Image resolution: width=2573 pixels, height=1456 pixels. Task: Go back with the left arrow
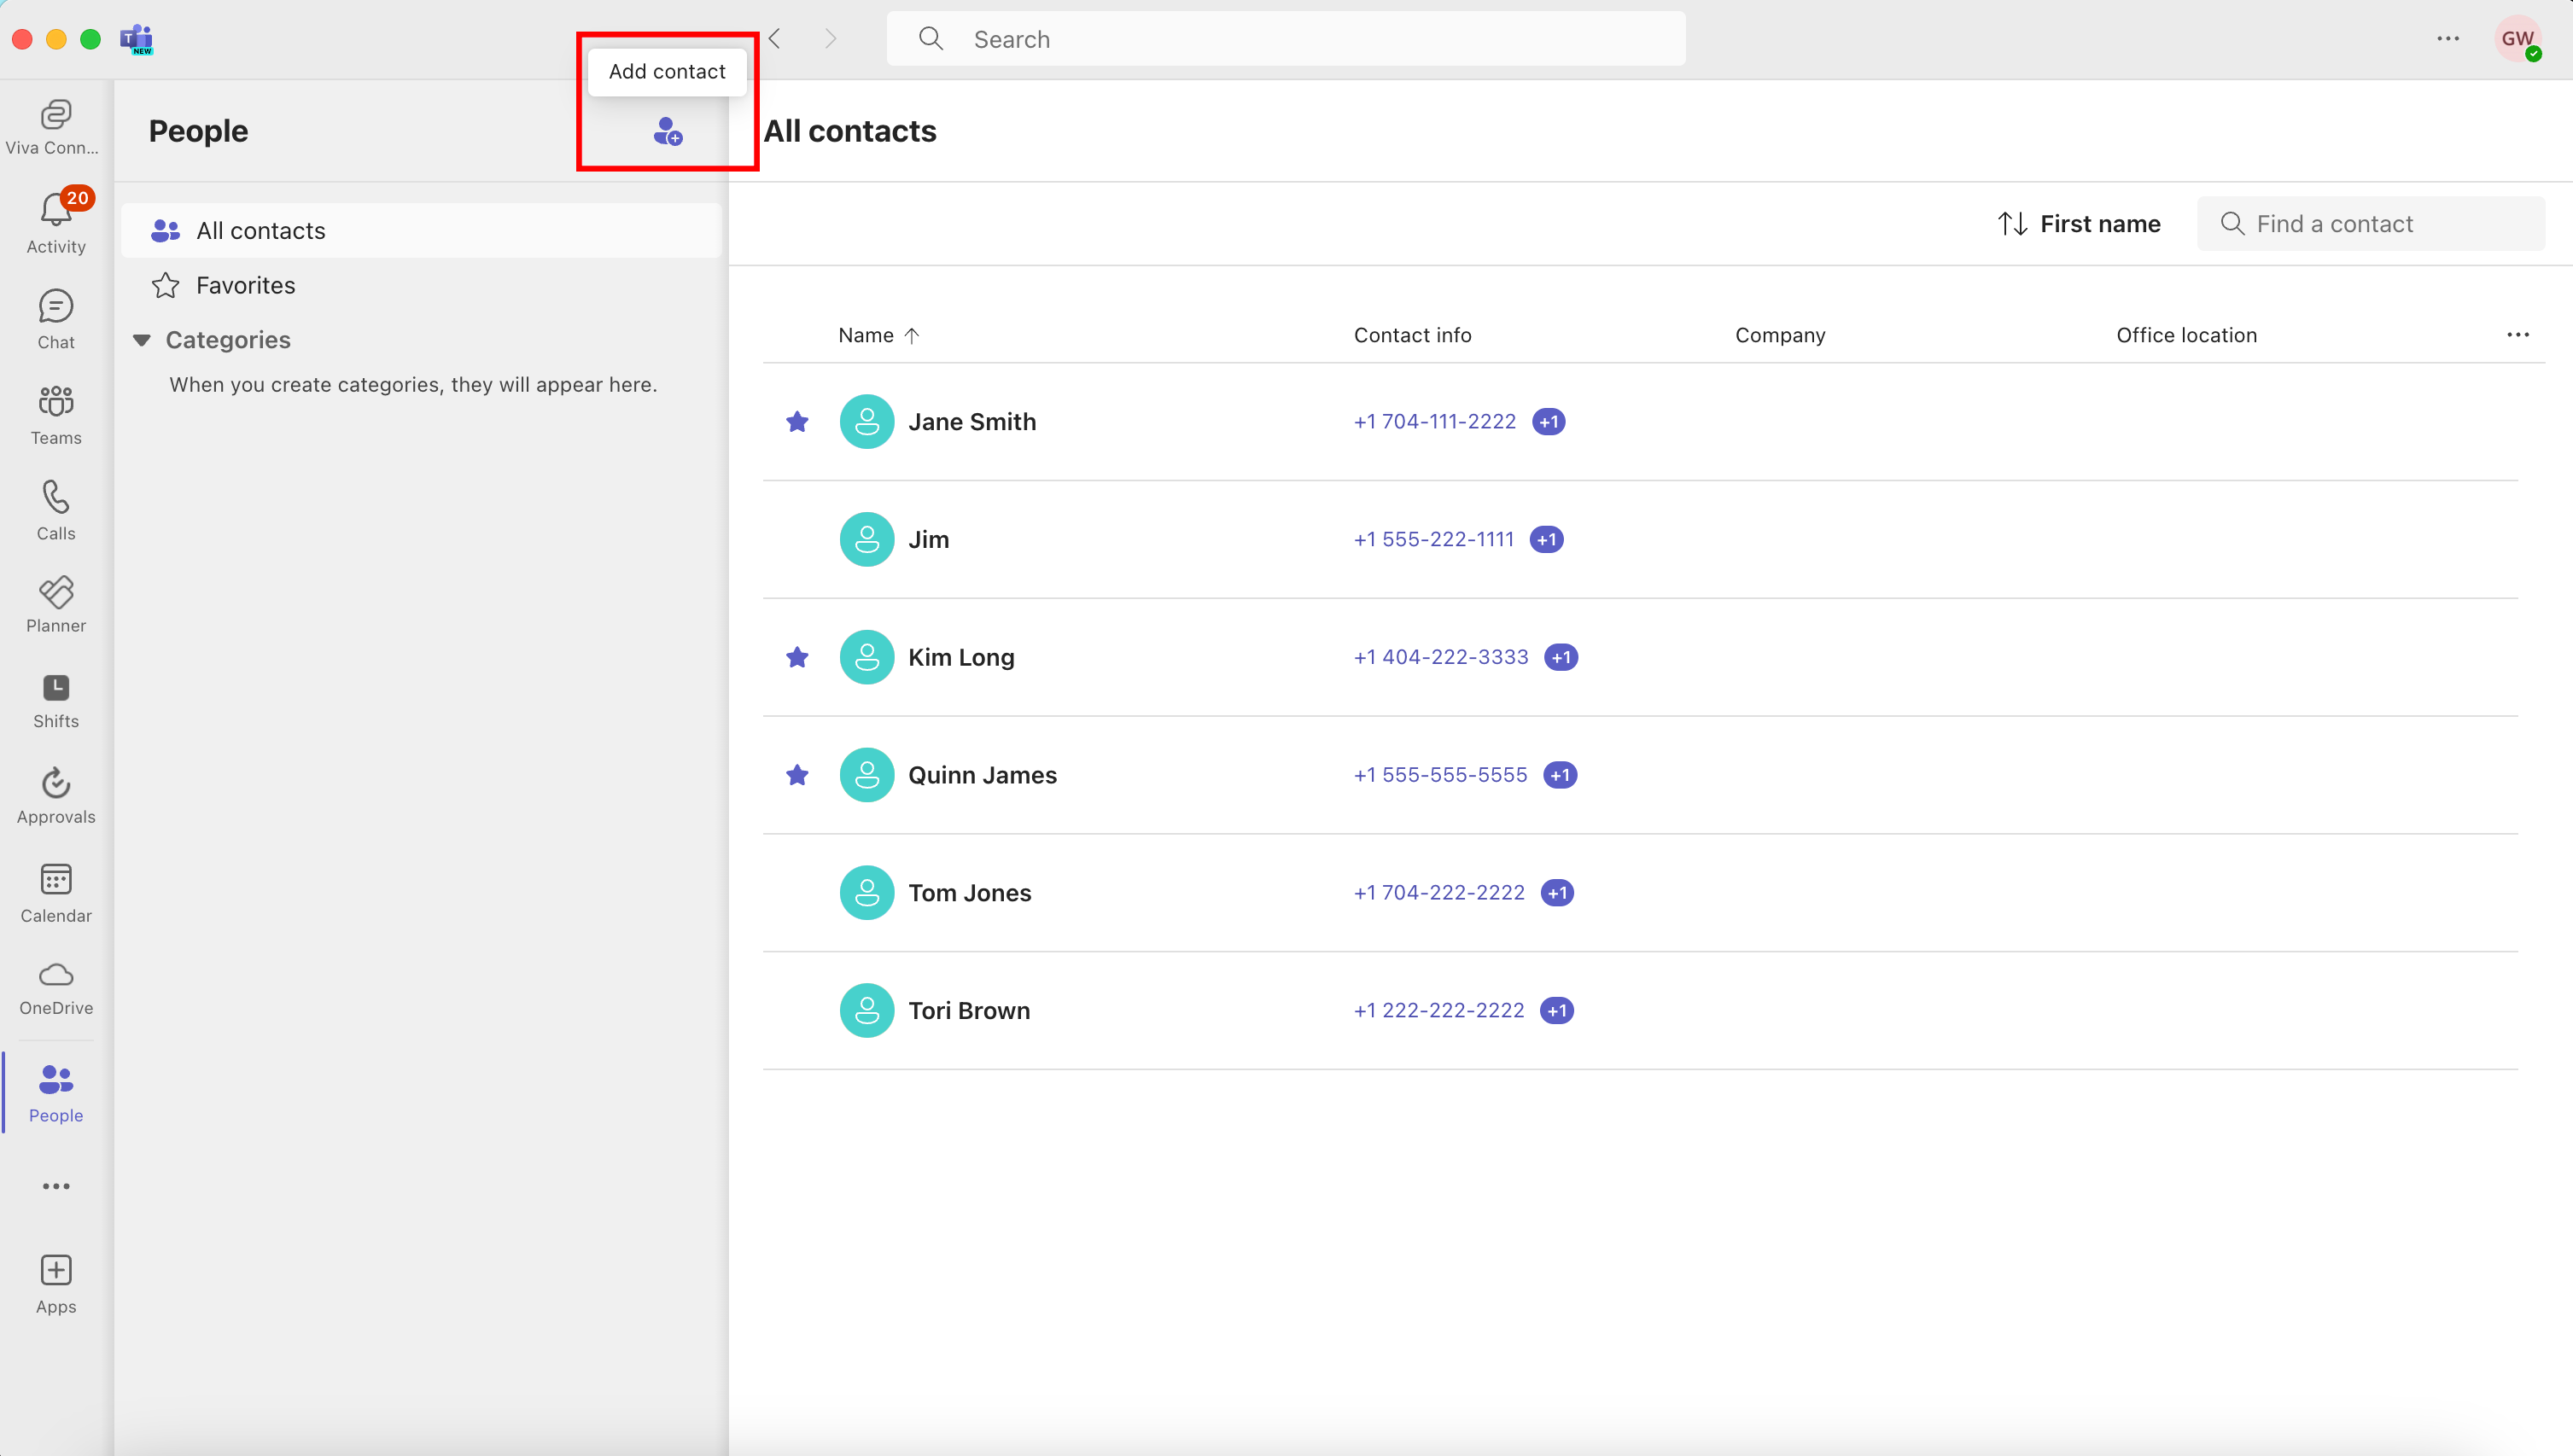[775, 39]
